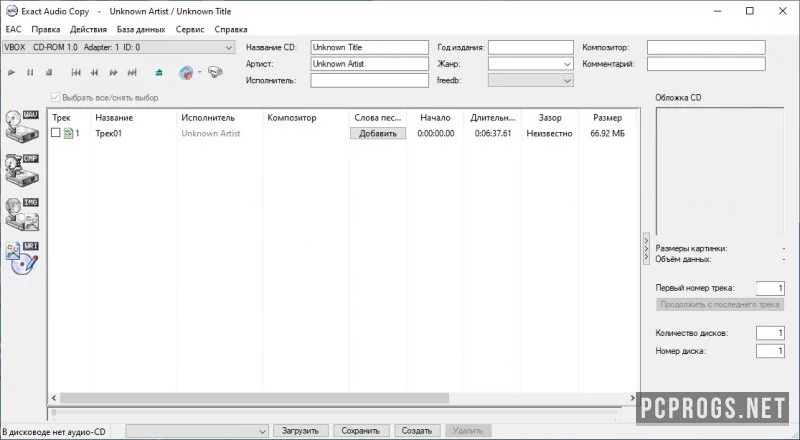Click the Артист input field
The height and width of the screenshot is (440, 800).
(369, 64)
